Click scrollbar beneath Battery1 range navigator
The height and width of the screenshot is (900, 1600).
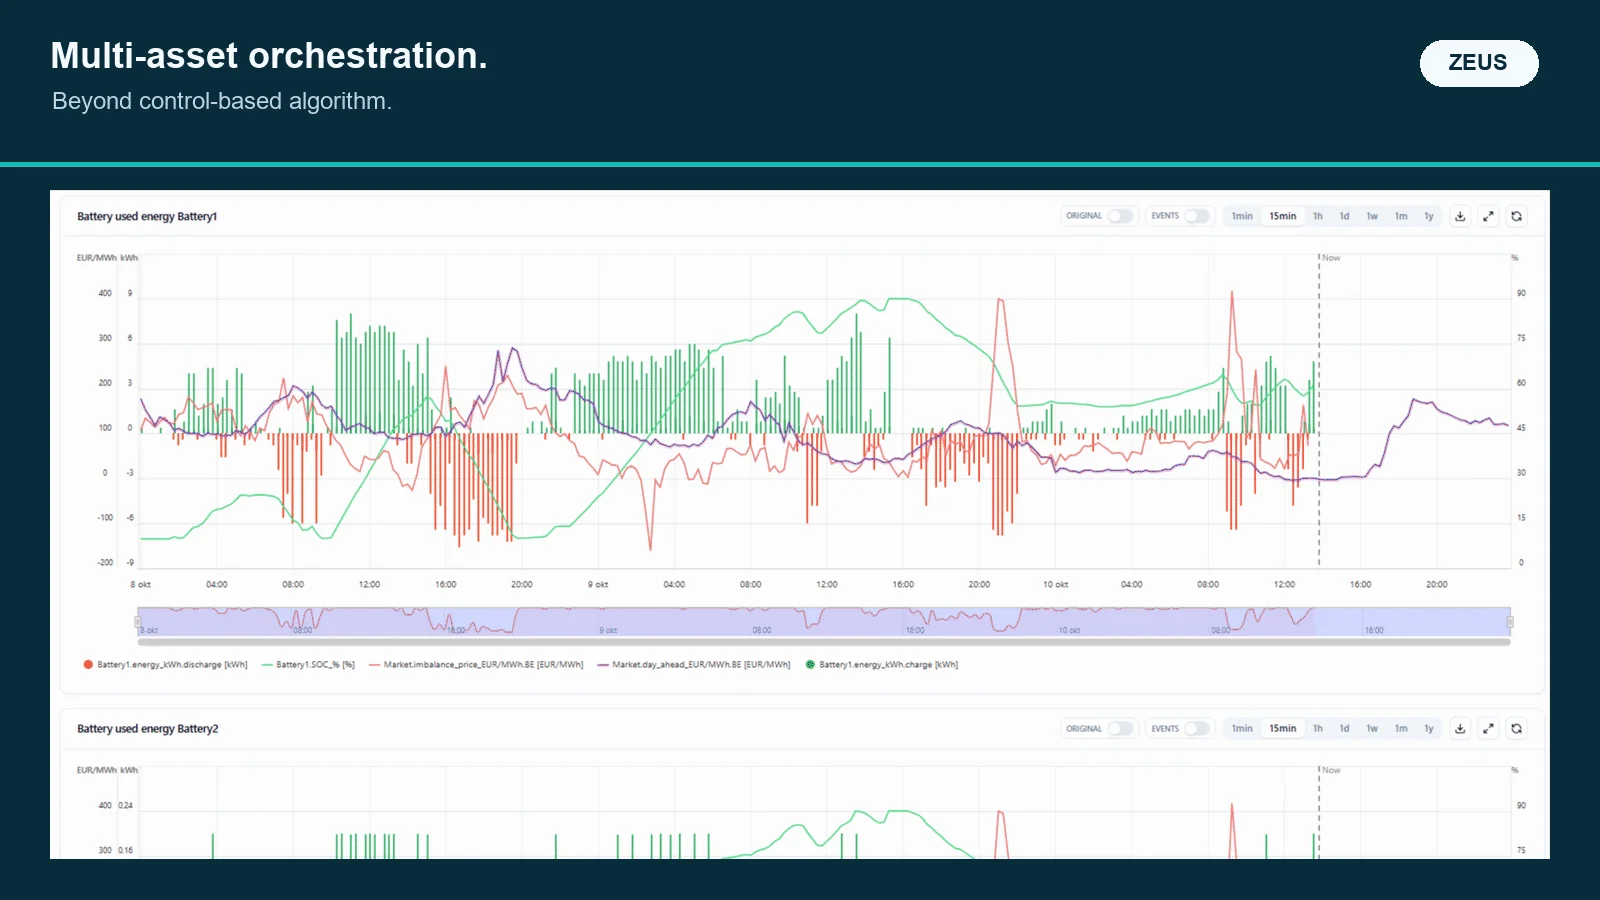tap(824, 642)
